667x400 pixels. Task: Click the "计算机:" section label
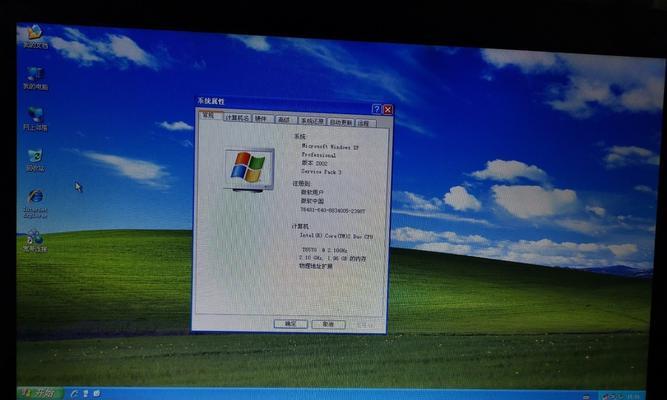(300, 226)
